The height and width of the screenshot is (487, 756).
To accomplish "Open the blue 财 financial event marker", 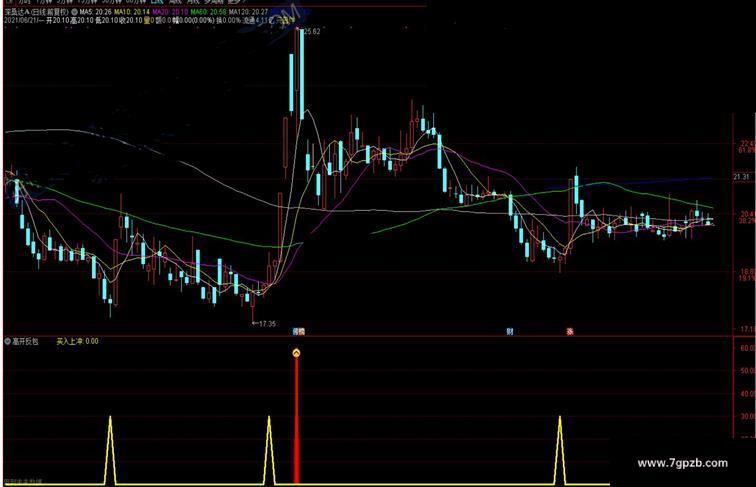I will click(510, 331).
